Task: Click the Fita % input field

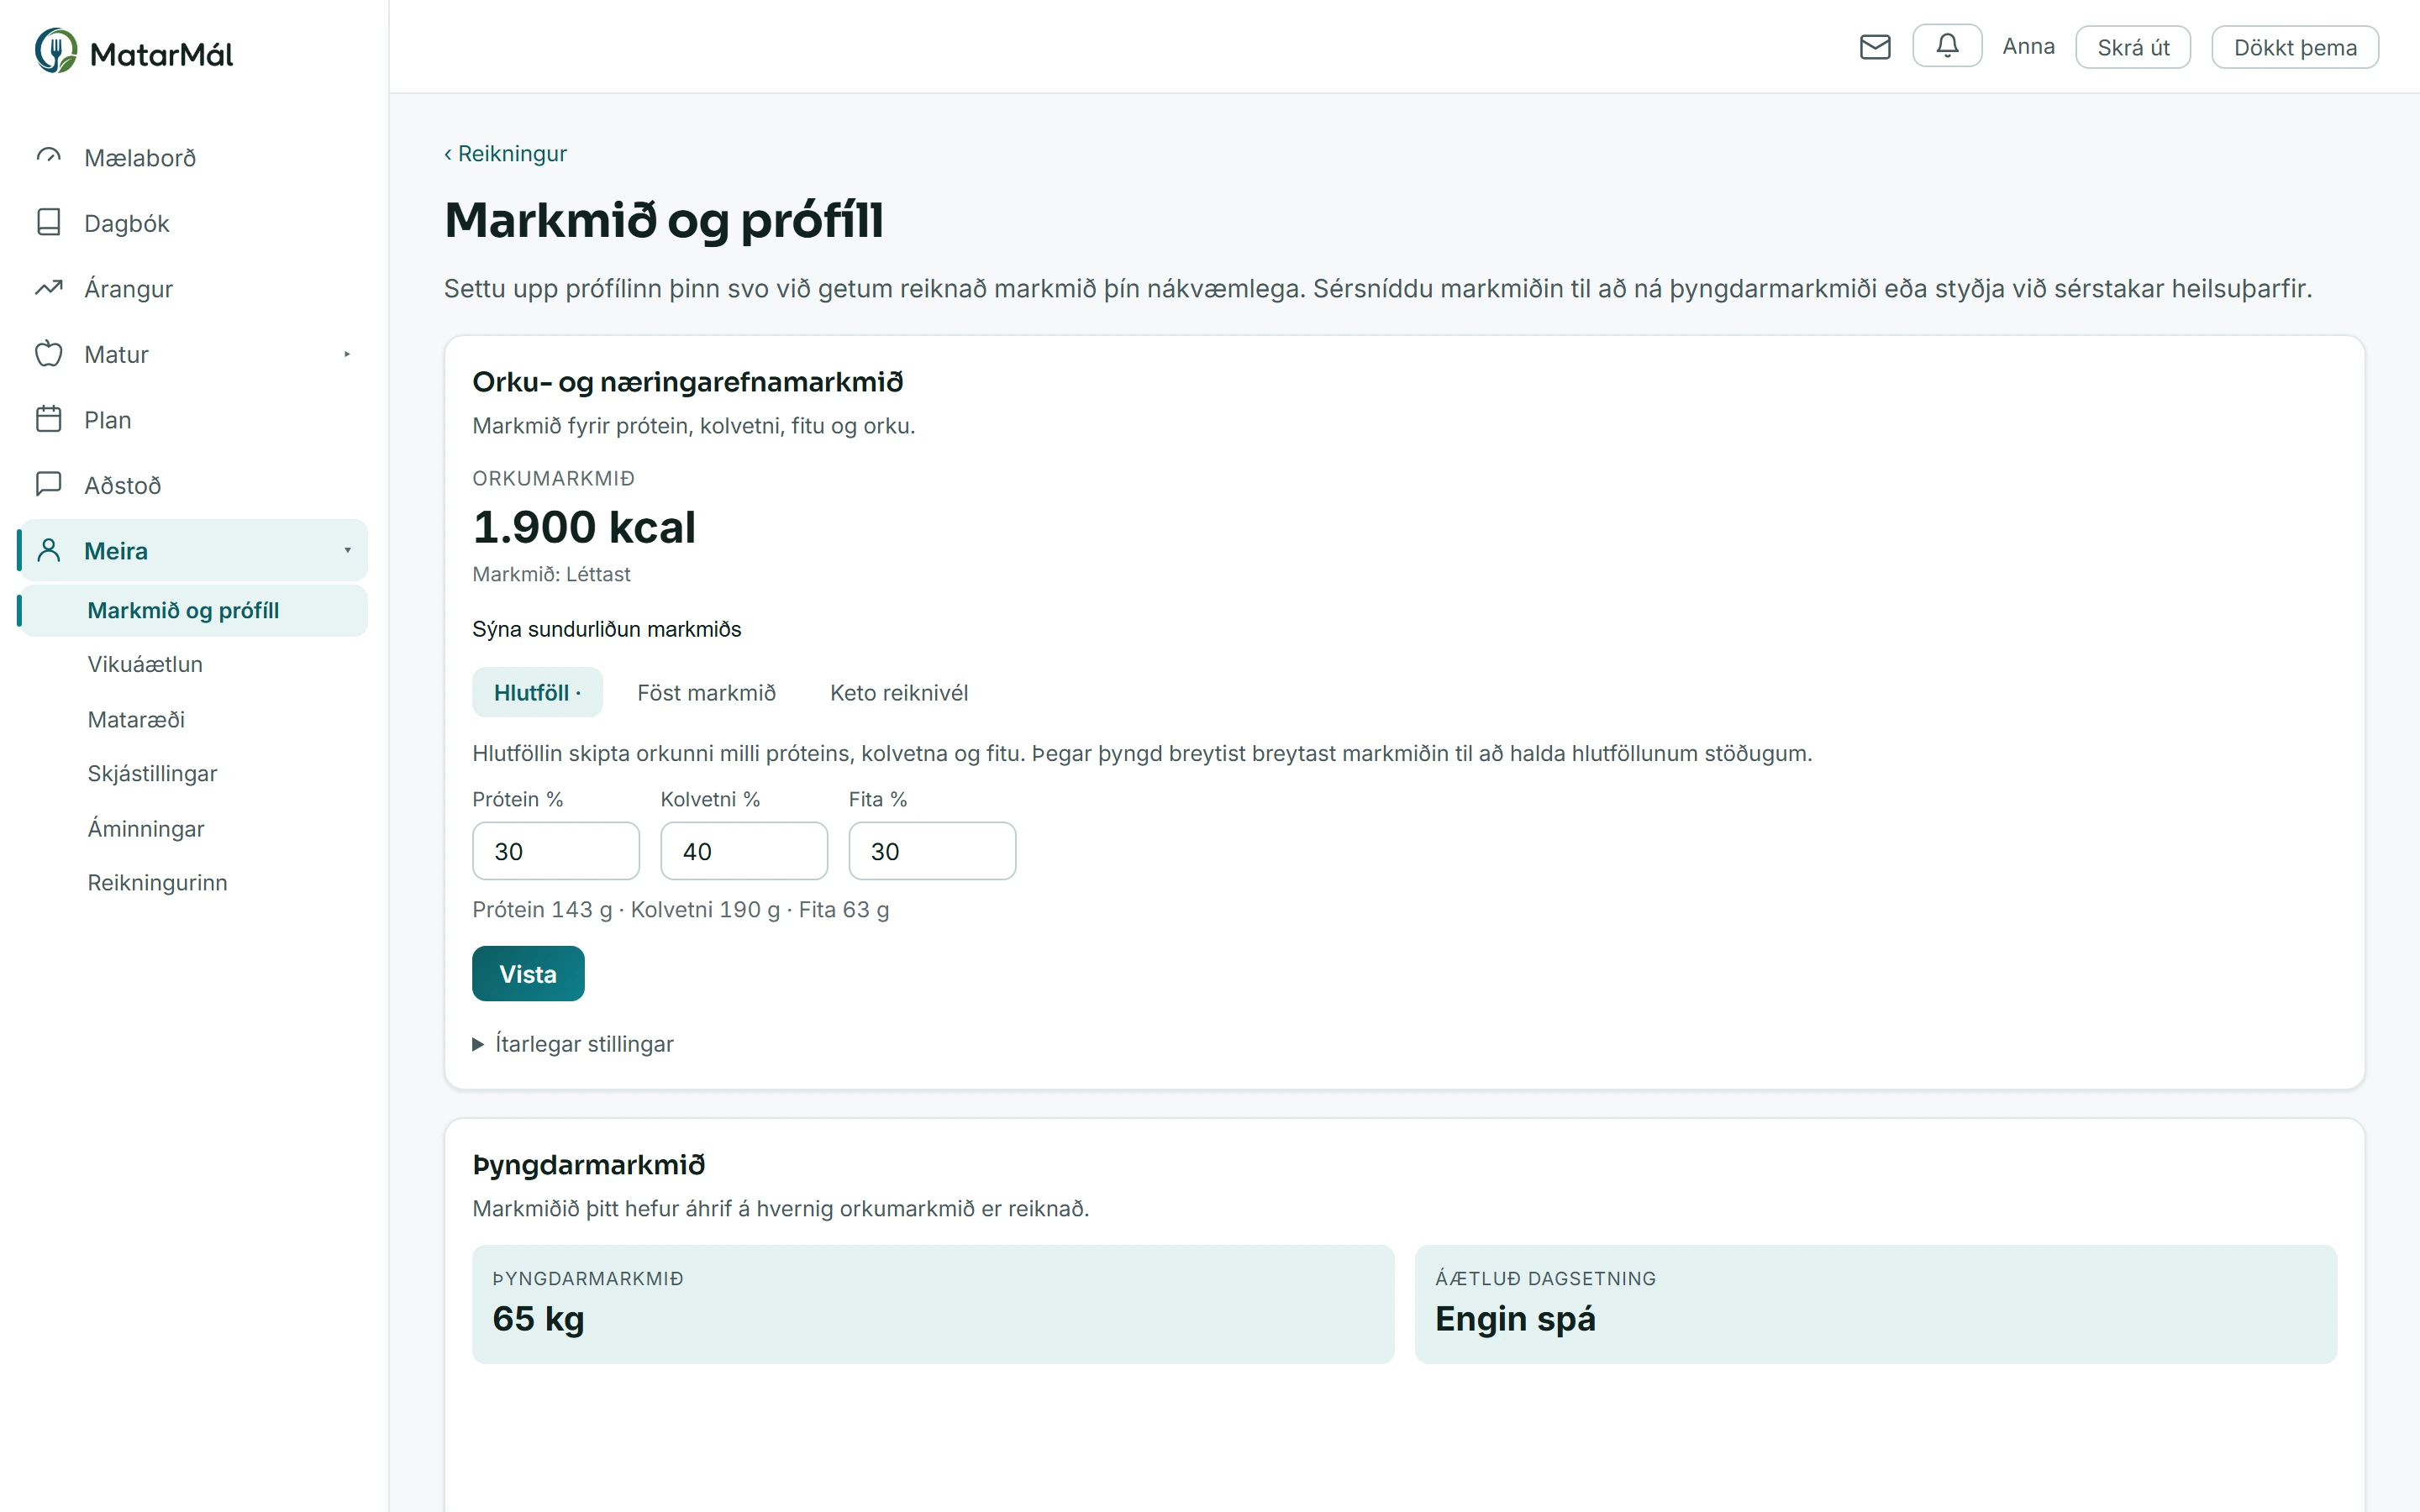Action: (932, 851)
